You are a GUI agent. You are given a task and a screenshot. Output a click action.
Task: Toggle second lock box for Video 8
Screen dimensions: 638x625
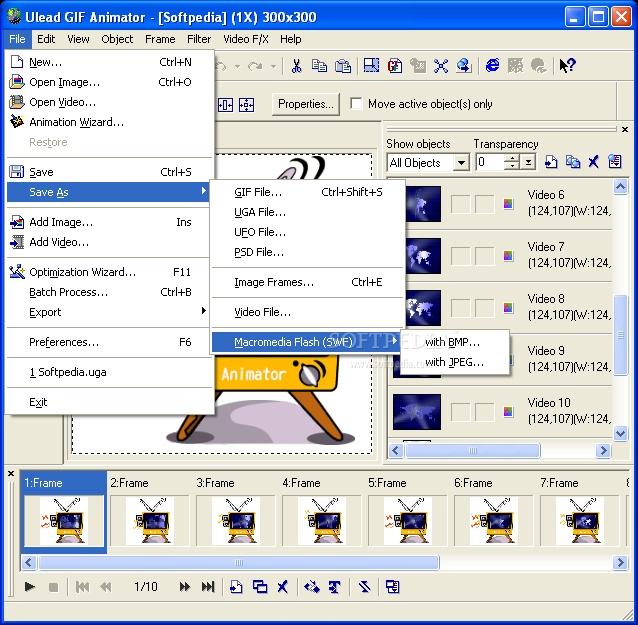tap(485, 308)
